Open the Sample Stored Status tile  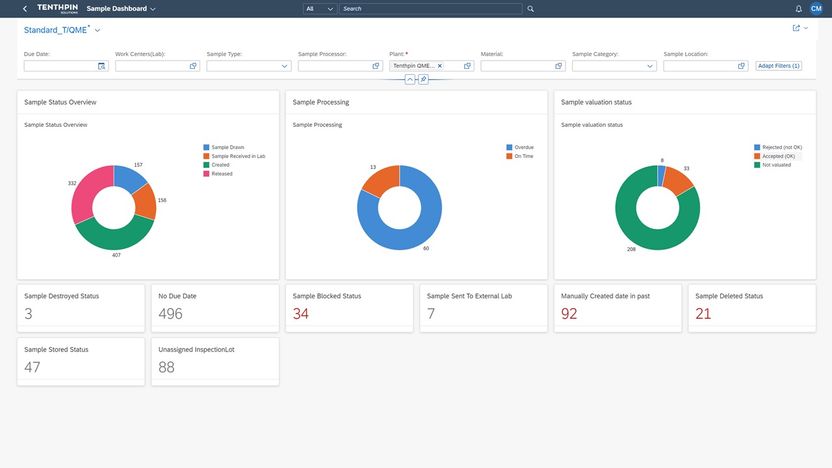point(81,362)
